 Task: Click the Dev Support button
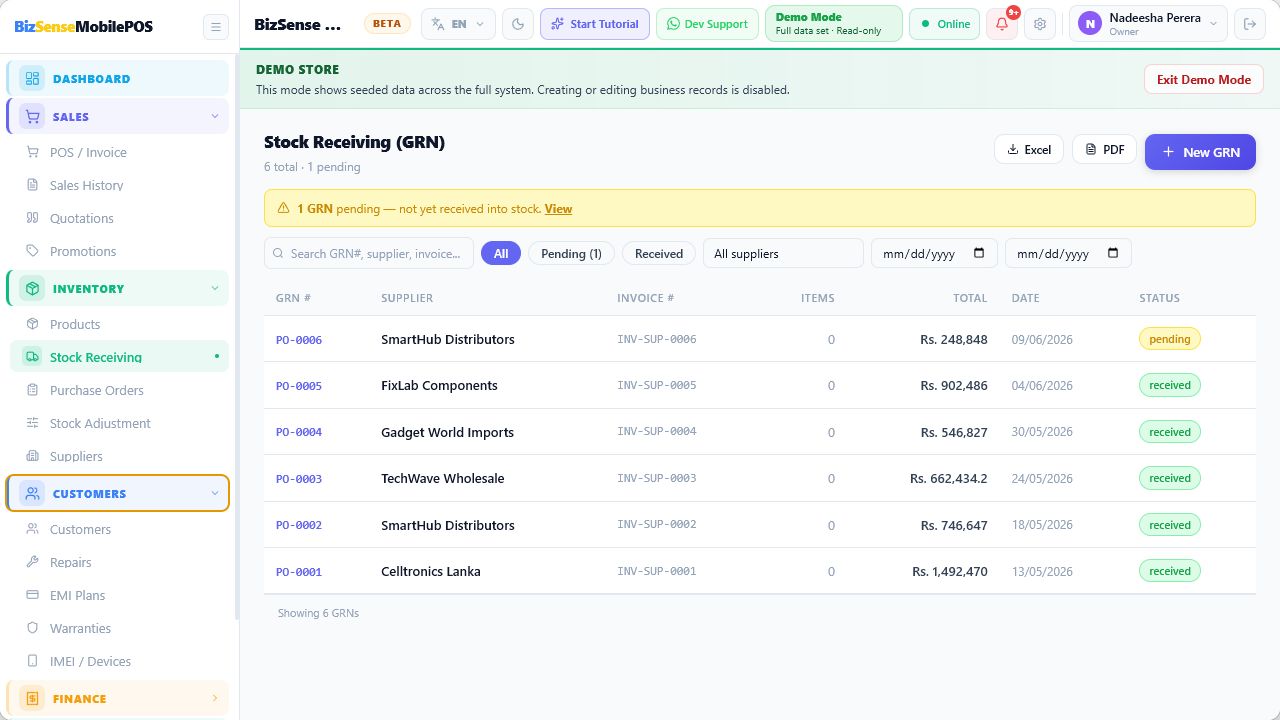click(707, 24)
